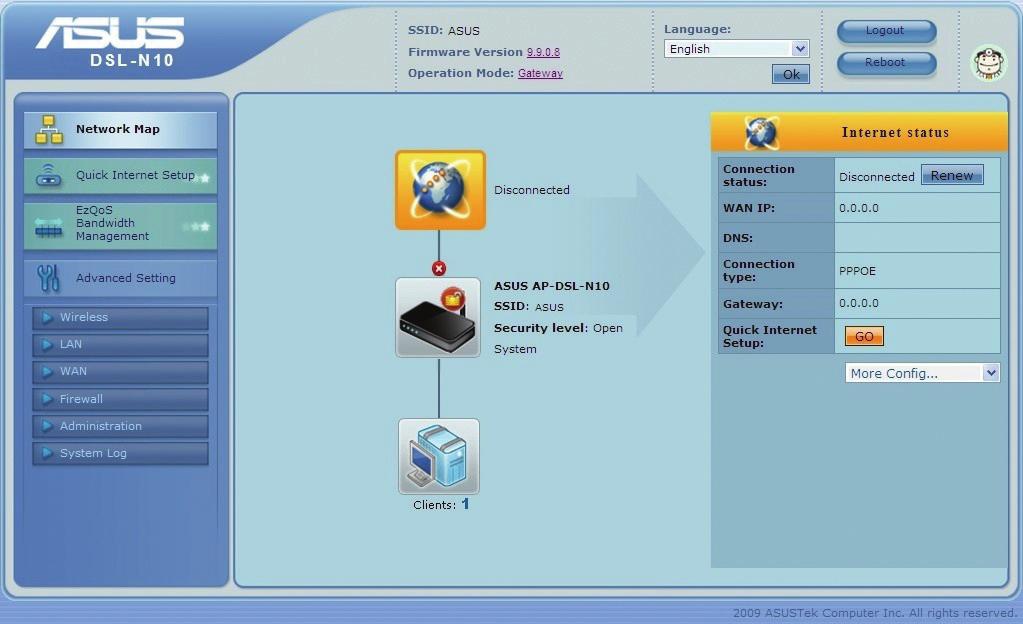The height and width of the screenshot is (624, 1023).
Task: Confirm language with Ok button
Action: (x=791, y=74)
